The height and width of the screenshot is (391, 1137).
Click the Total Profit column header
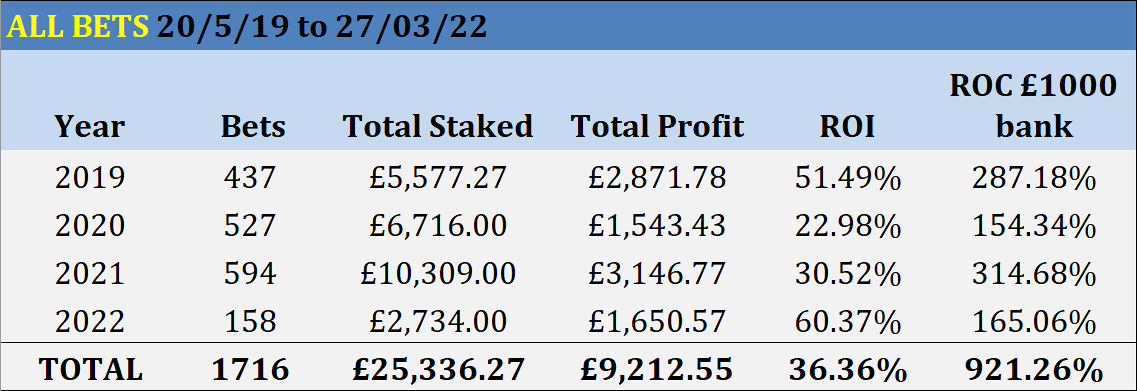[x=658, y=127]
